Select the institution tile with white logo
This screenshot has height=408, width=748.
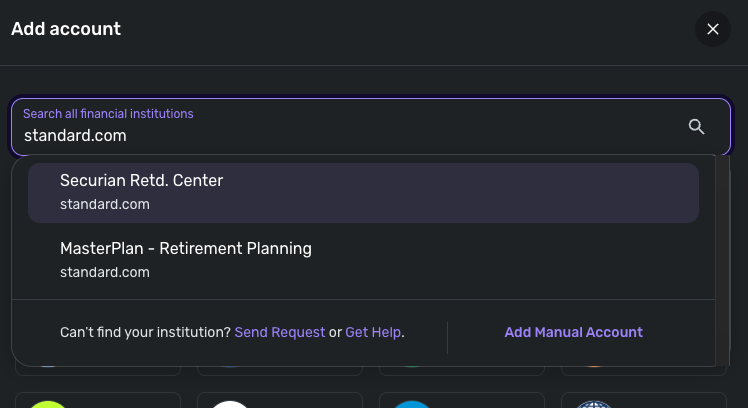pos(280,400)
